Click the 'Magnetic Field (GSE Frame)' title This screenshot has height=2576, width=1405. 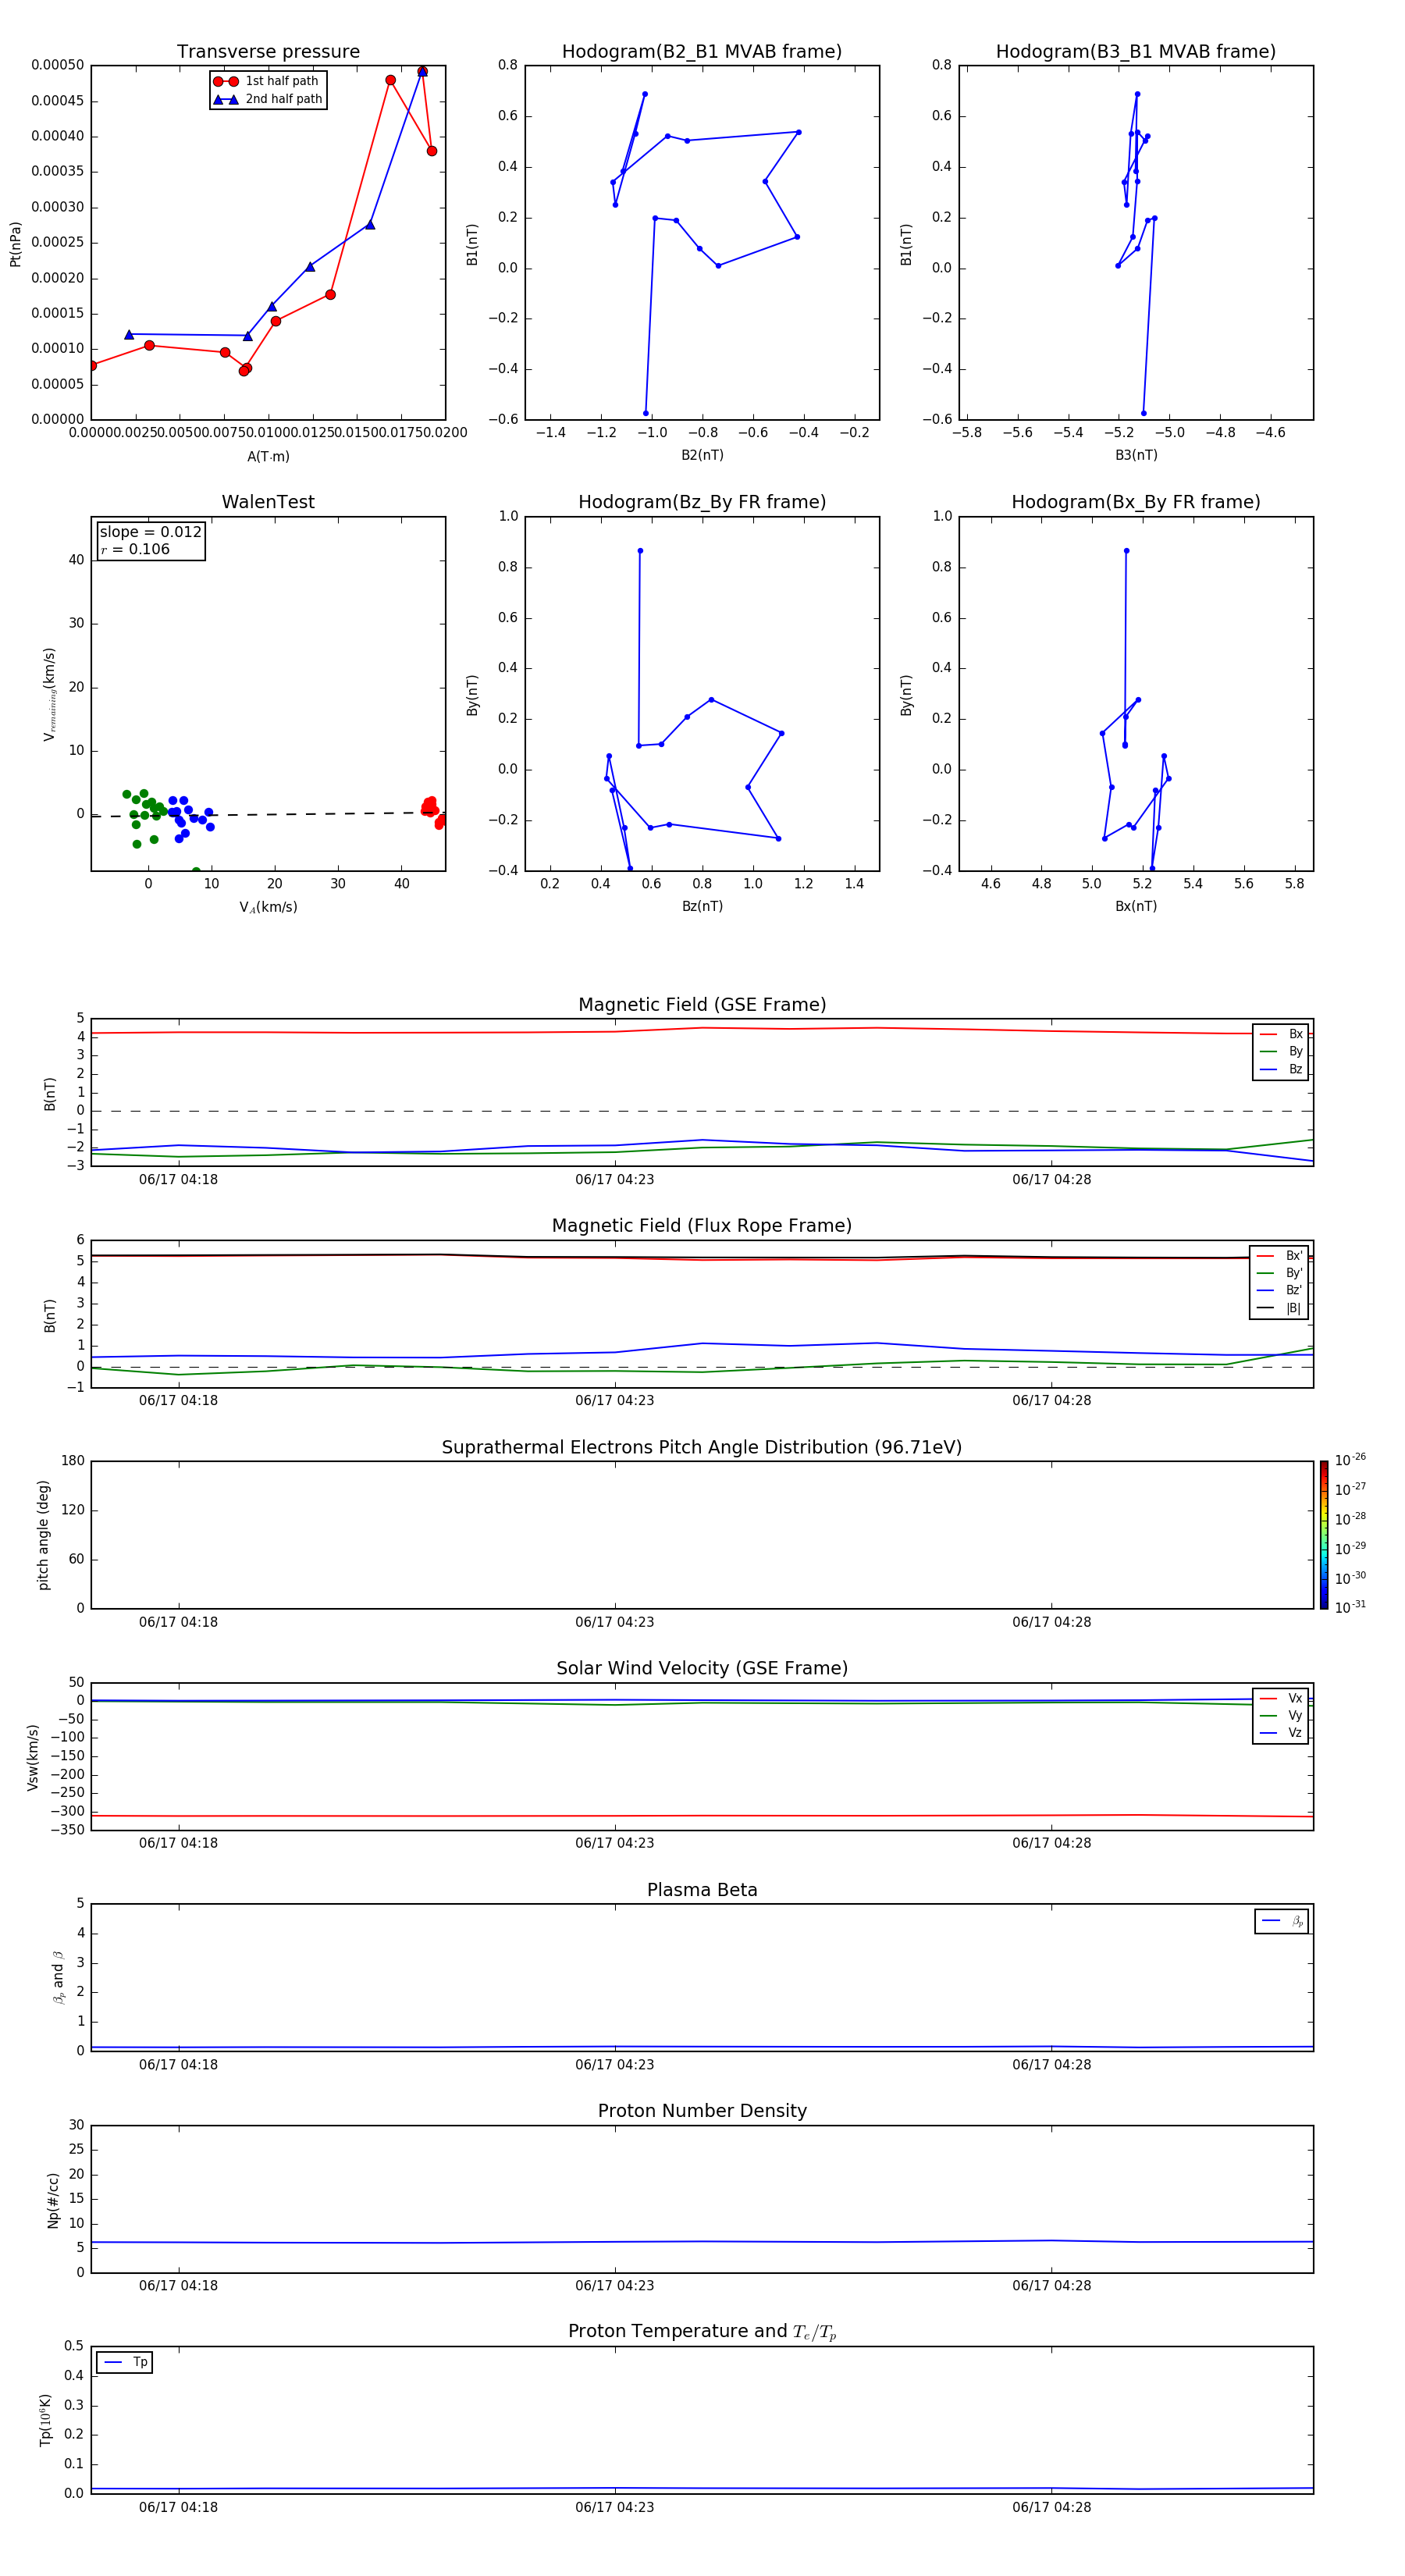pyautogui.click(x=702, y=1005)
